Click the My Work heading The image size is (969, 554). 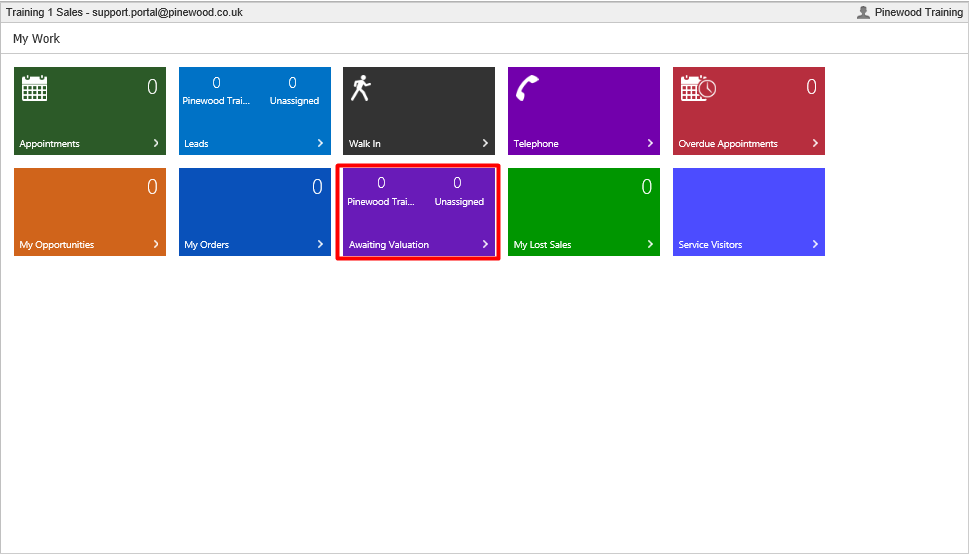(x=36, y=38)
